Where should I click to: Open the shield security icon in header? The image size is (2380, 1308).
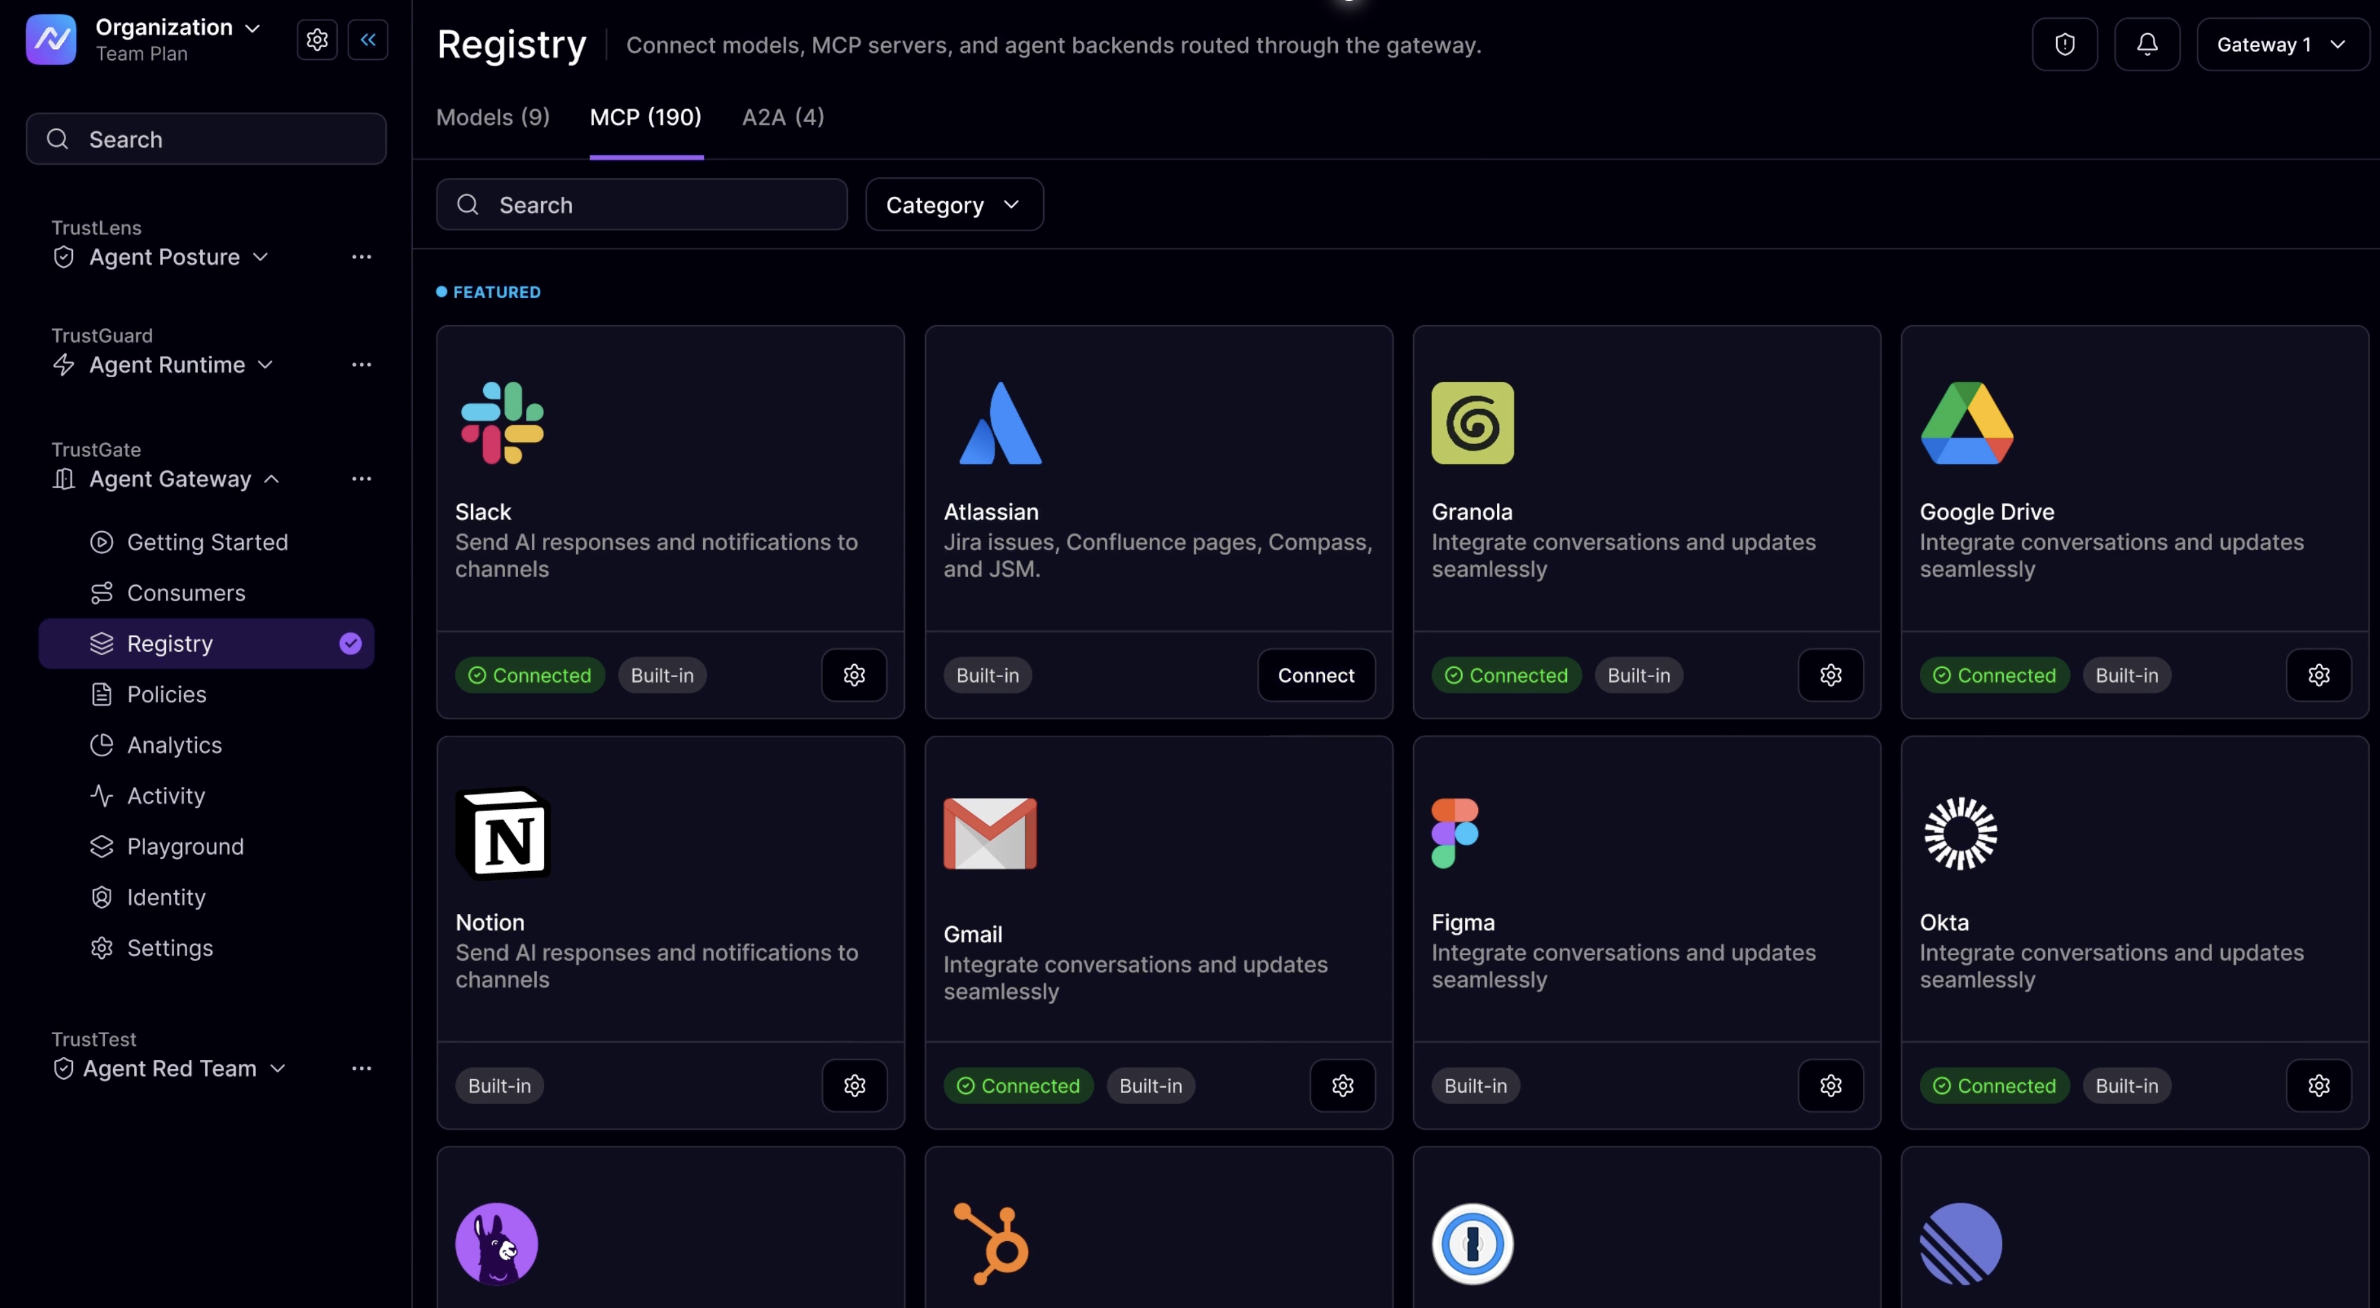[x=2065, y=44]
